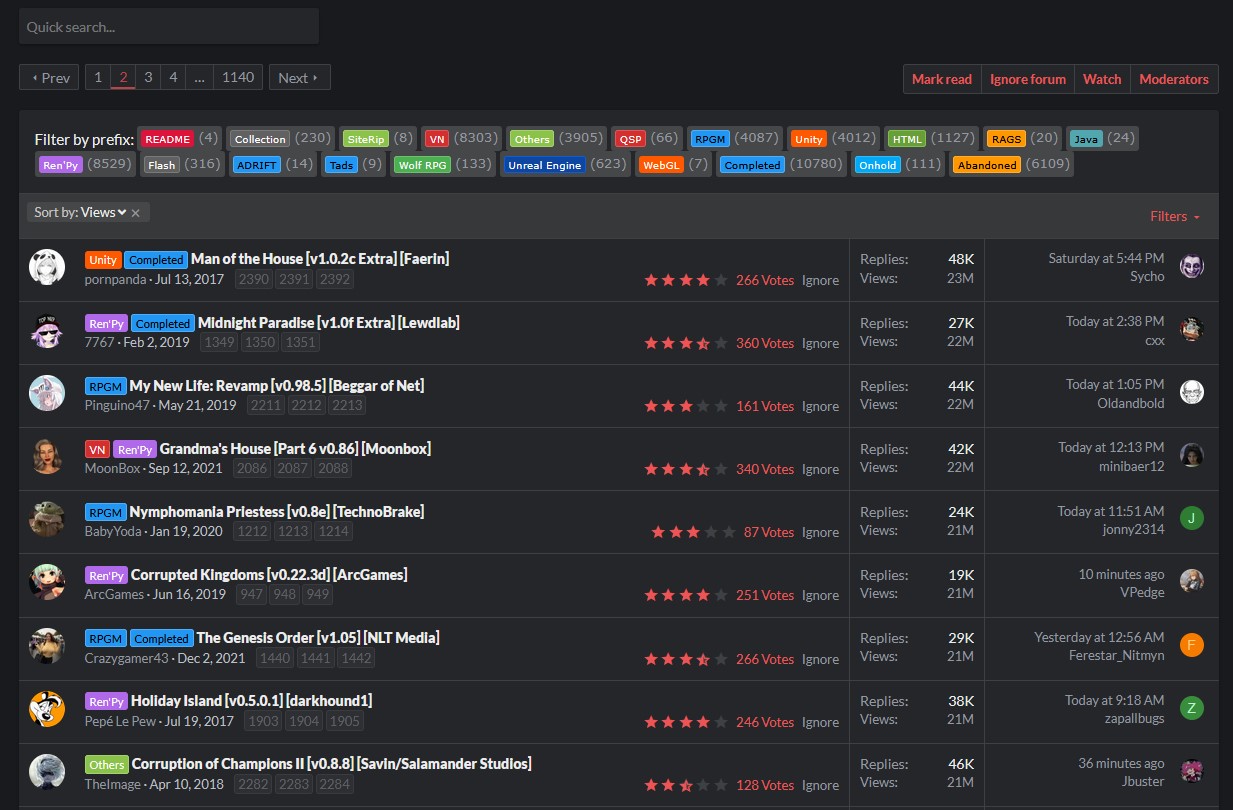Open page 949 of Corrupted Kingdoms
This screenshot has height=810, width=1233.
pos(318,594)
